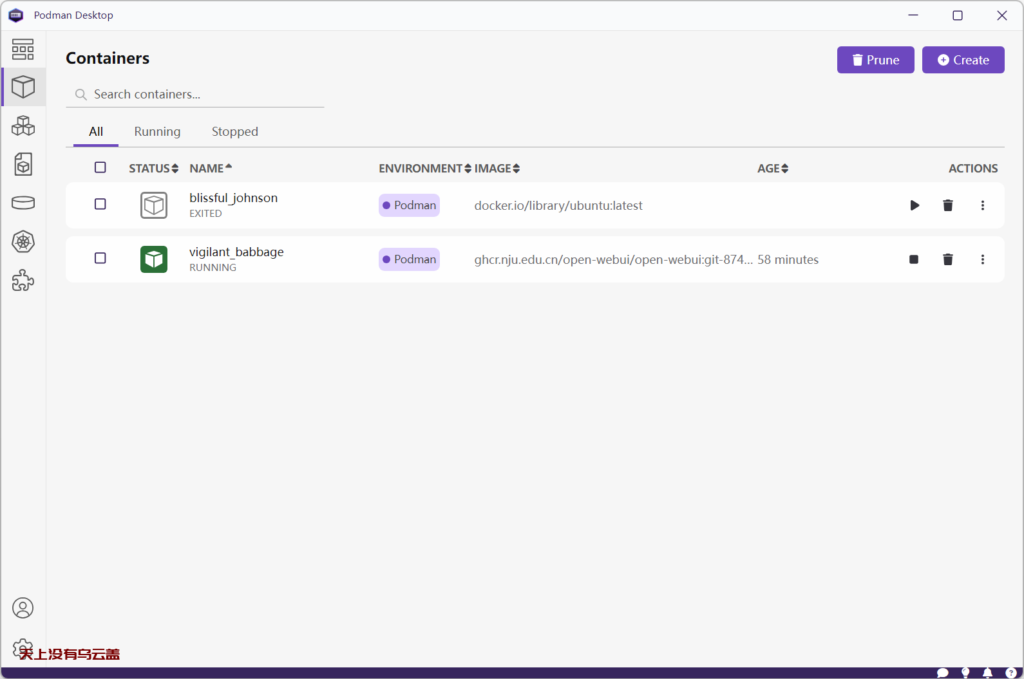This screenshot has height=679, width=1024.
Task: Click the Create button
Action: pos(963,59)
